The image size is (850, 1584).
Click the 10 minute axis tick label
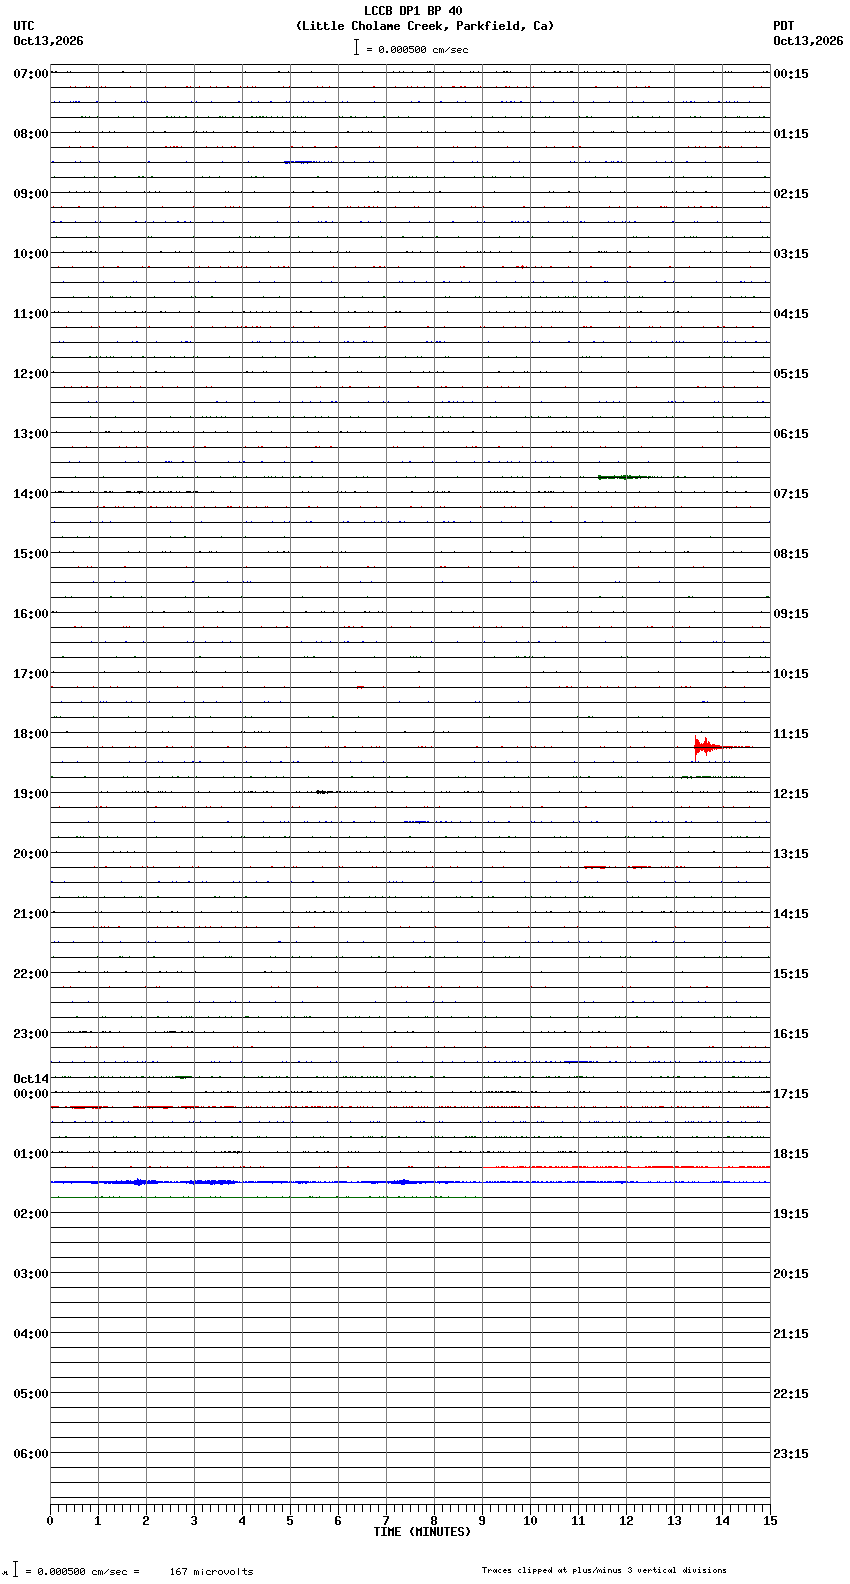coord(530,1521)
